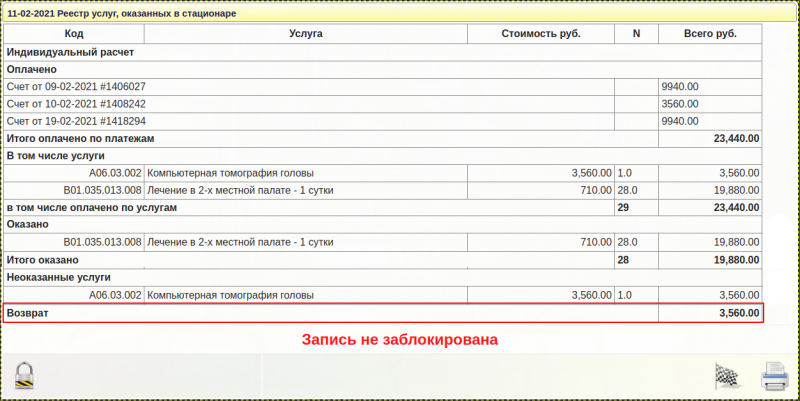This screenshot has width=800, height=401.
Task: Click the 'Итого оплачено по платежам' total row
Action: pyautogui.click(x=81, y=138)
